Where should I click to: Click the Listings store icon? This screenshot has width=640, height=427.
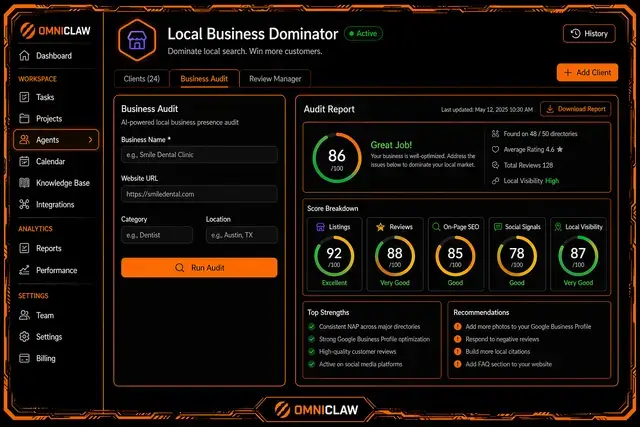click(x=320, y=227)
